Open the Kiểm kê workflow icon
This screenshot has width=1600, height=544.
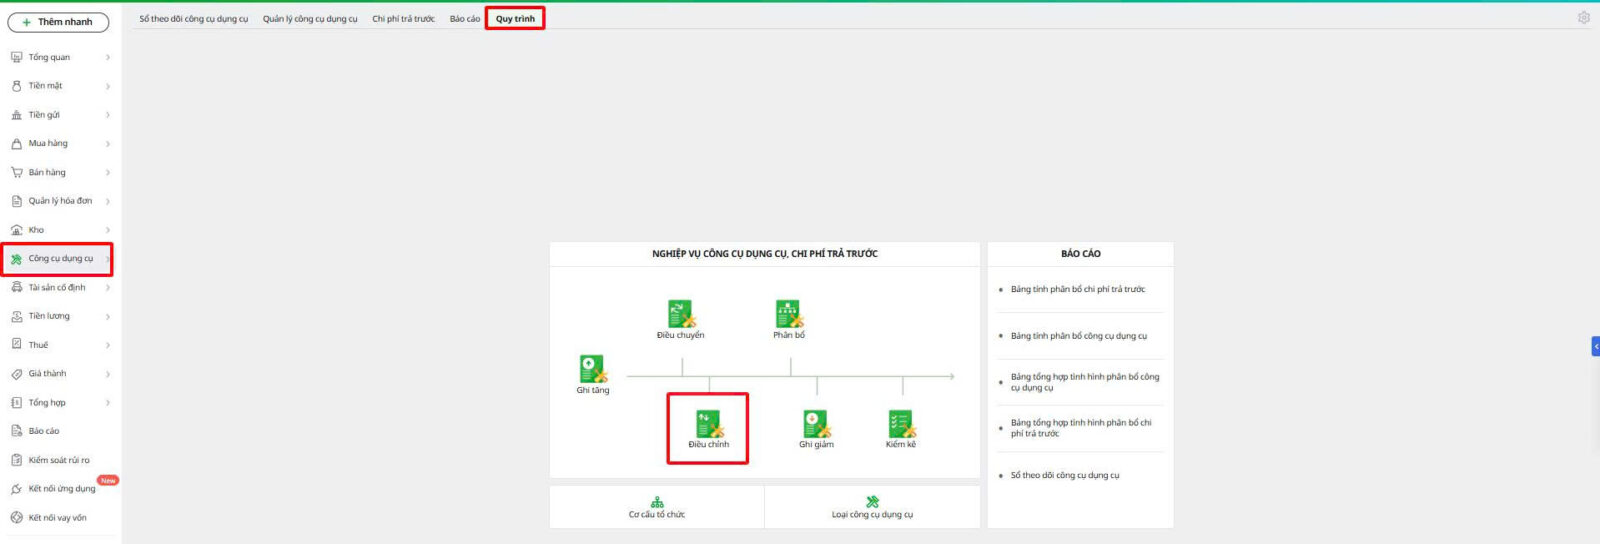tap(901, 425)
